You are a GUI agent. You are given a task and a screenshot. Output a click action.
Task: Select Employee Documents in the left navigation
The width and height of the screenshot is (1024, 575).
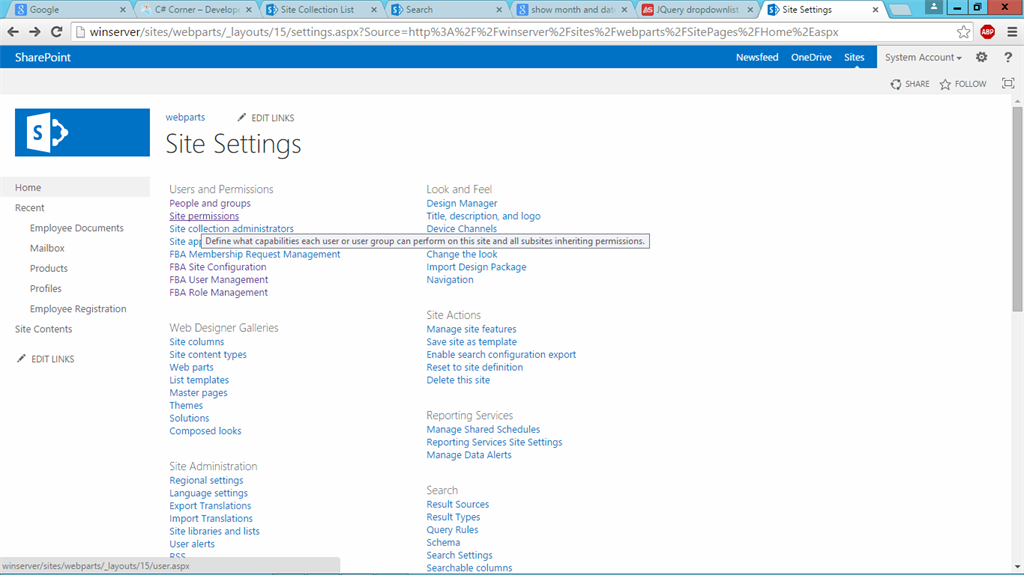(77, 228)
